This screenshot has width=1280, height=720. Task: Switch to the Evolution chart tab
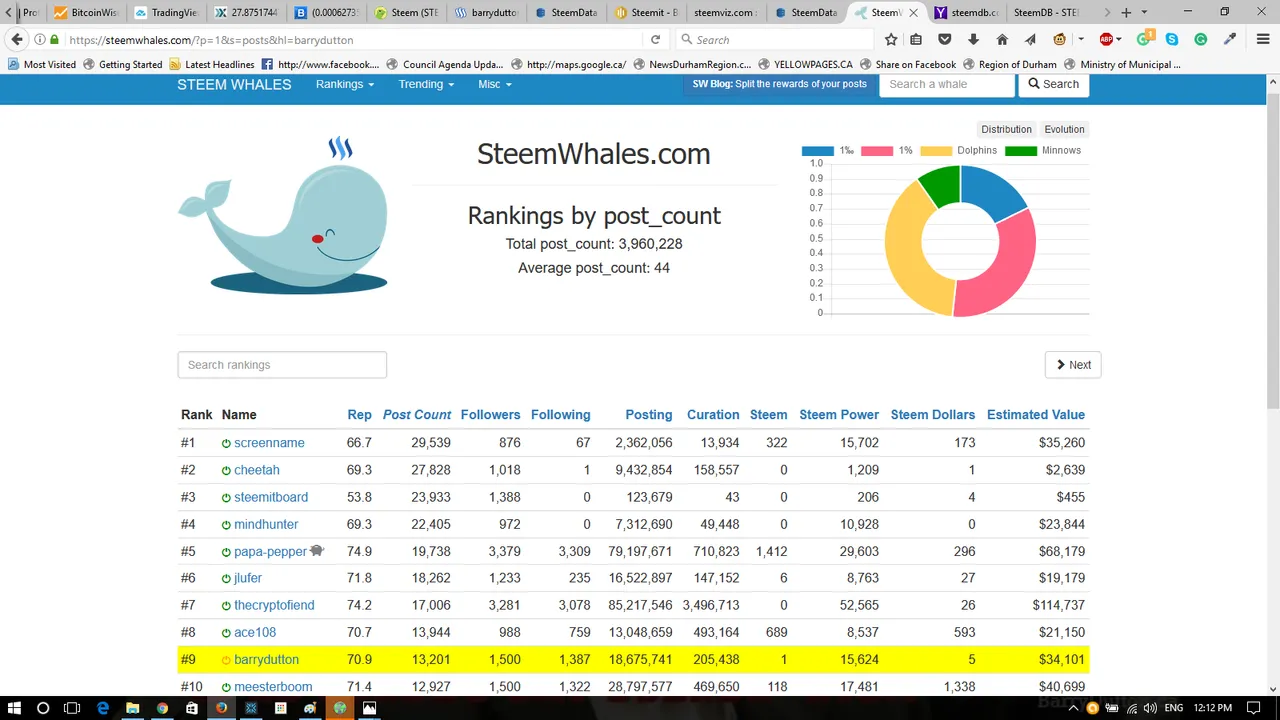(1064, 129)
